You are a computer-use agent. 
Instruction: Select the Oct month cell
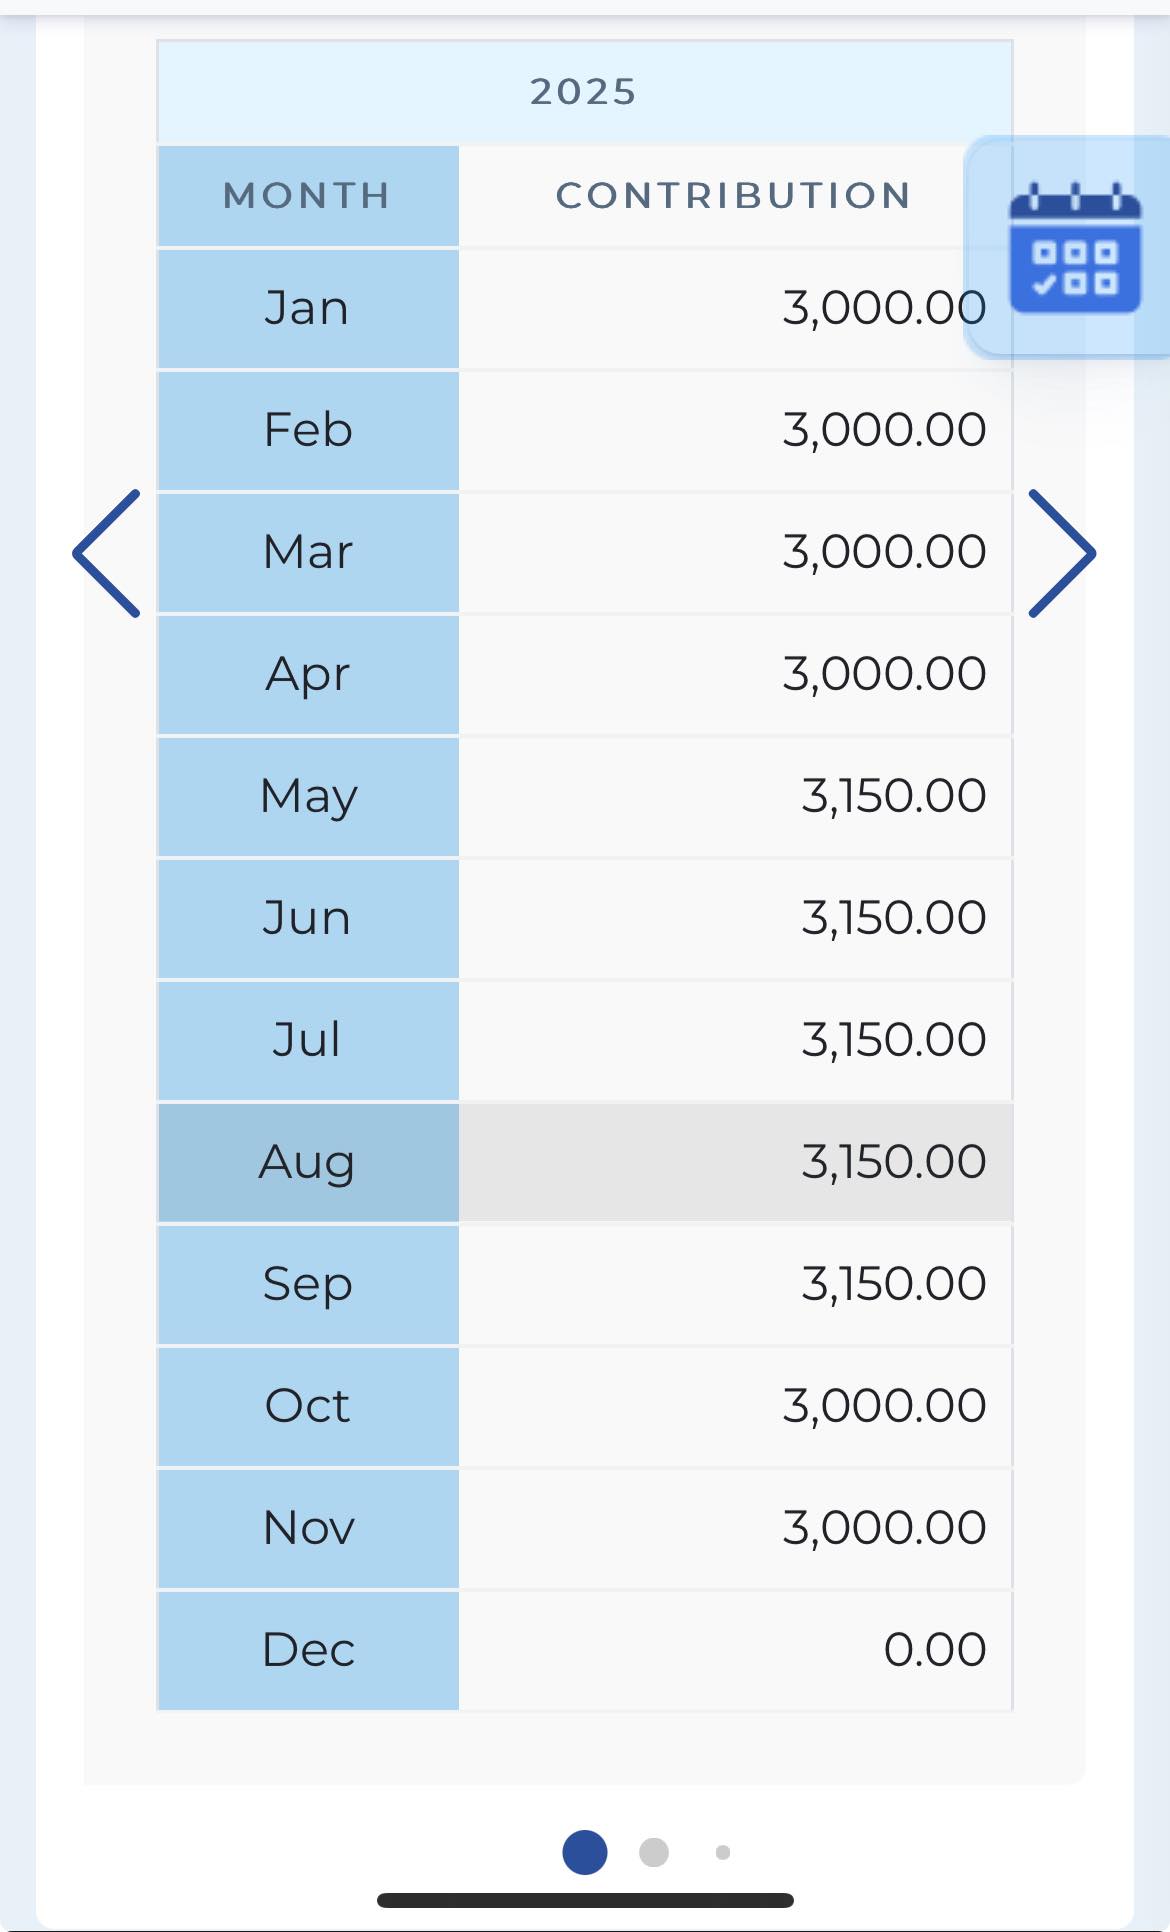[x=308, y=1407]
